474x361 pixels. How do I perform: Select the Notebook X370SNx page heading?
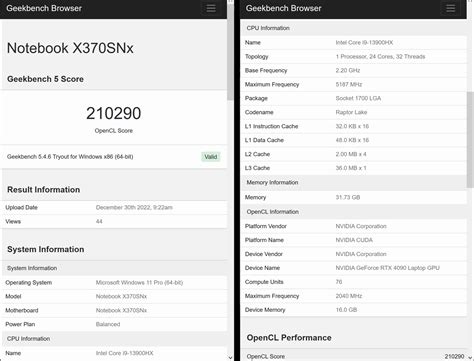tap(70, 48)
